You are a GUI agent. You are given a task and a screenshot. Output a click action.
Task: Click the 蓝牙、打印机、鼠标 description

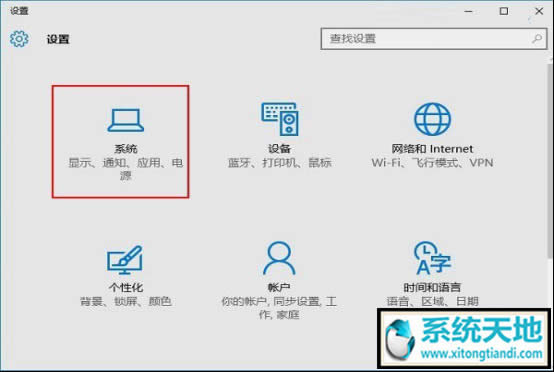tap(279, 163)
